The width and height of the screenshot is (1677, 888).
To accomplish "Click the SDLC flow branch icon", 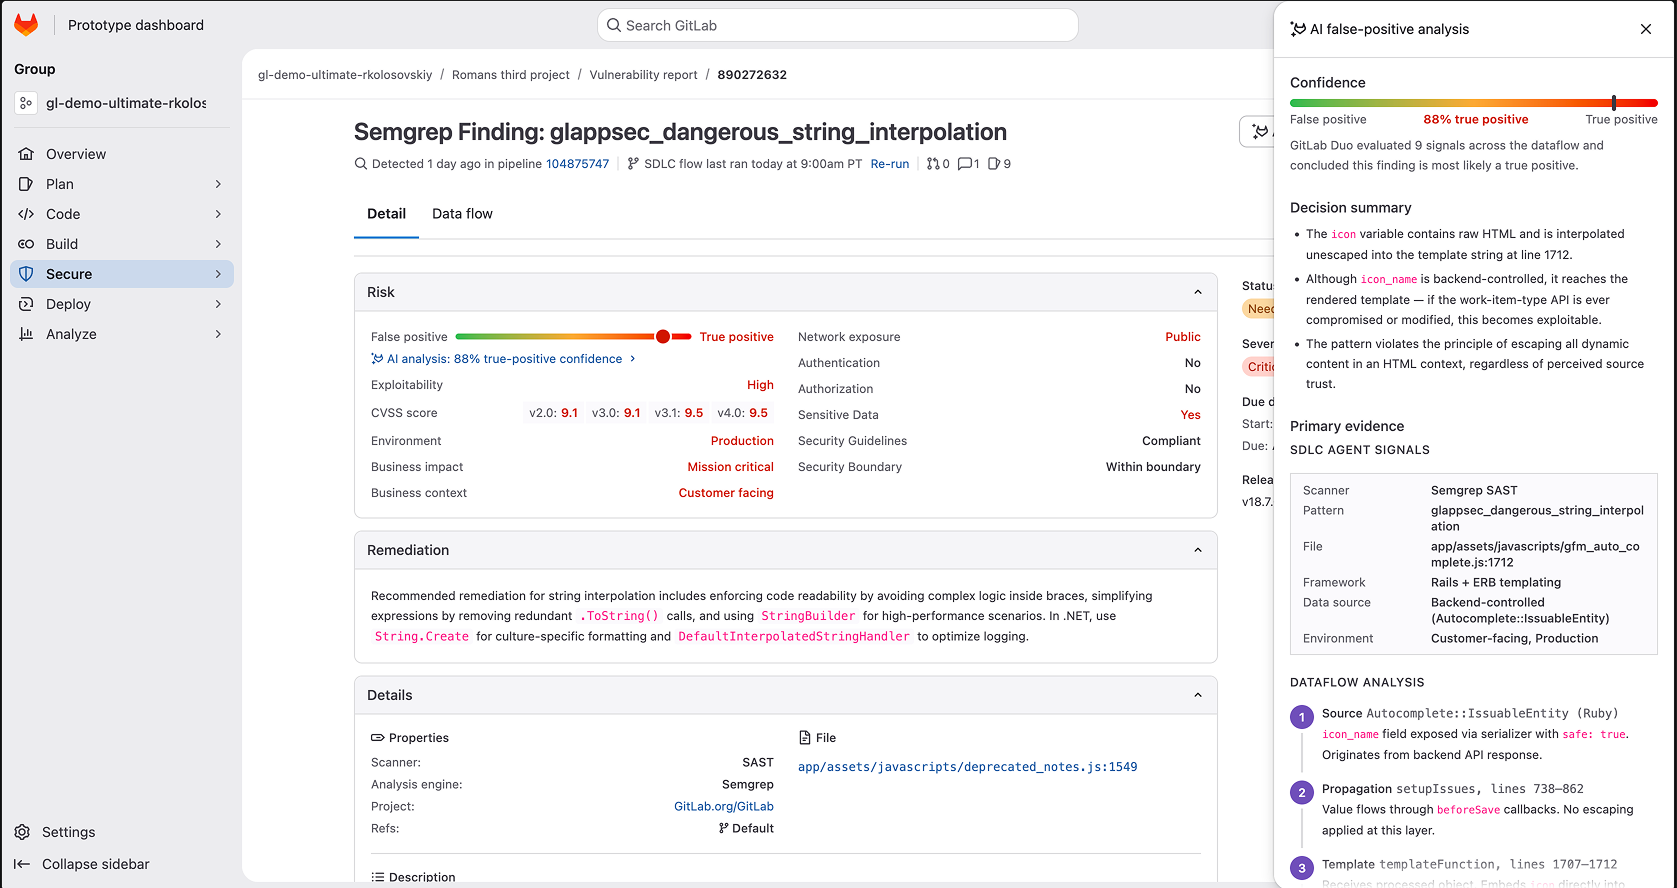I will click(633, 164).
